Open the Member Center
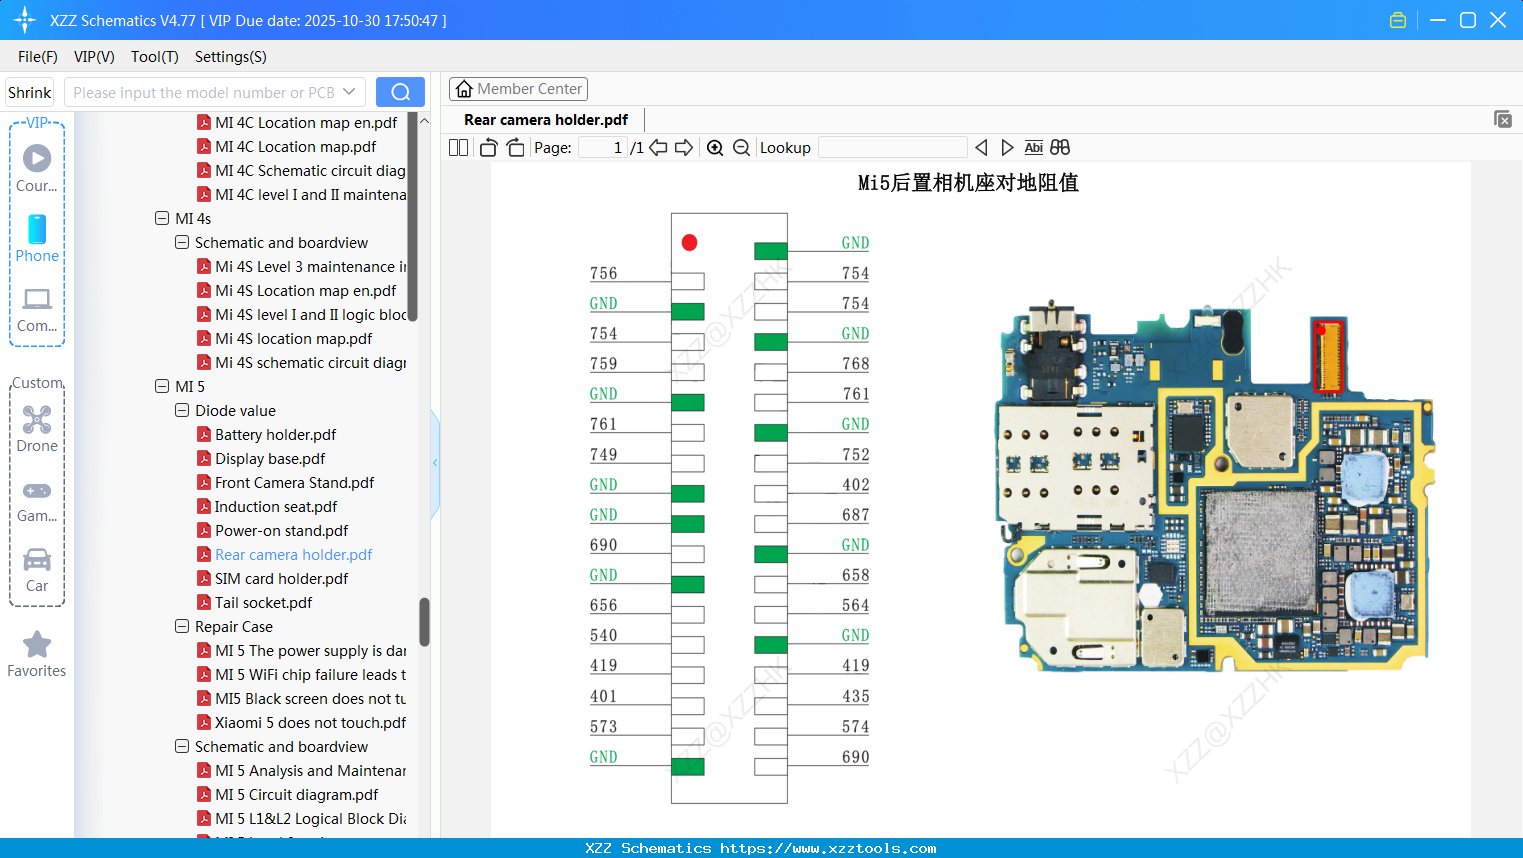Image resolution: width=1523 pixels, height=858 pixels. tap(518, 89)
